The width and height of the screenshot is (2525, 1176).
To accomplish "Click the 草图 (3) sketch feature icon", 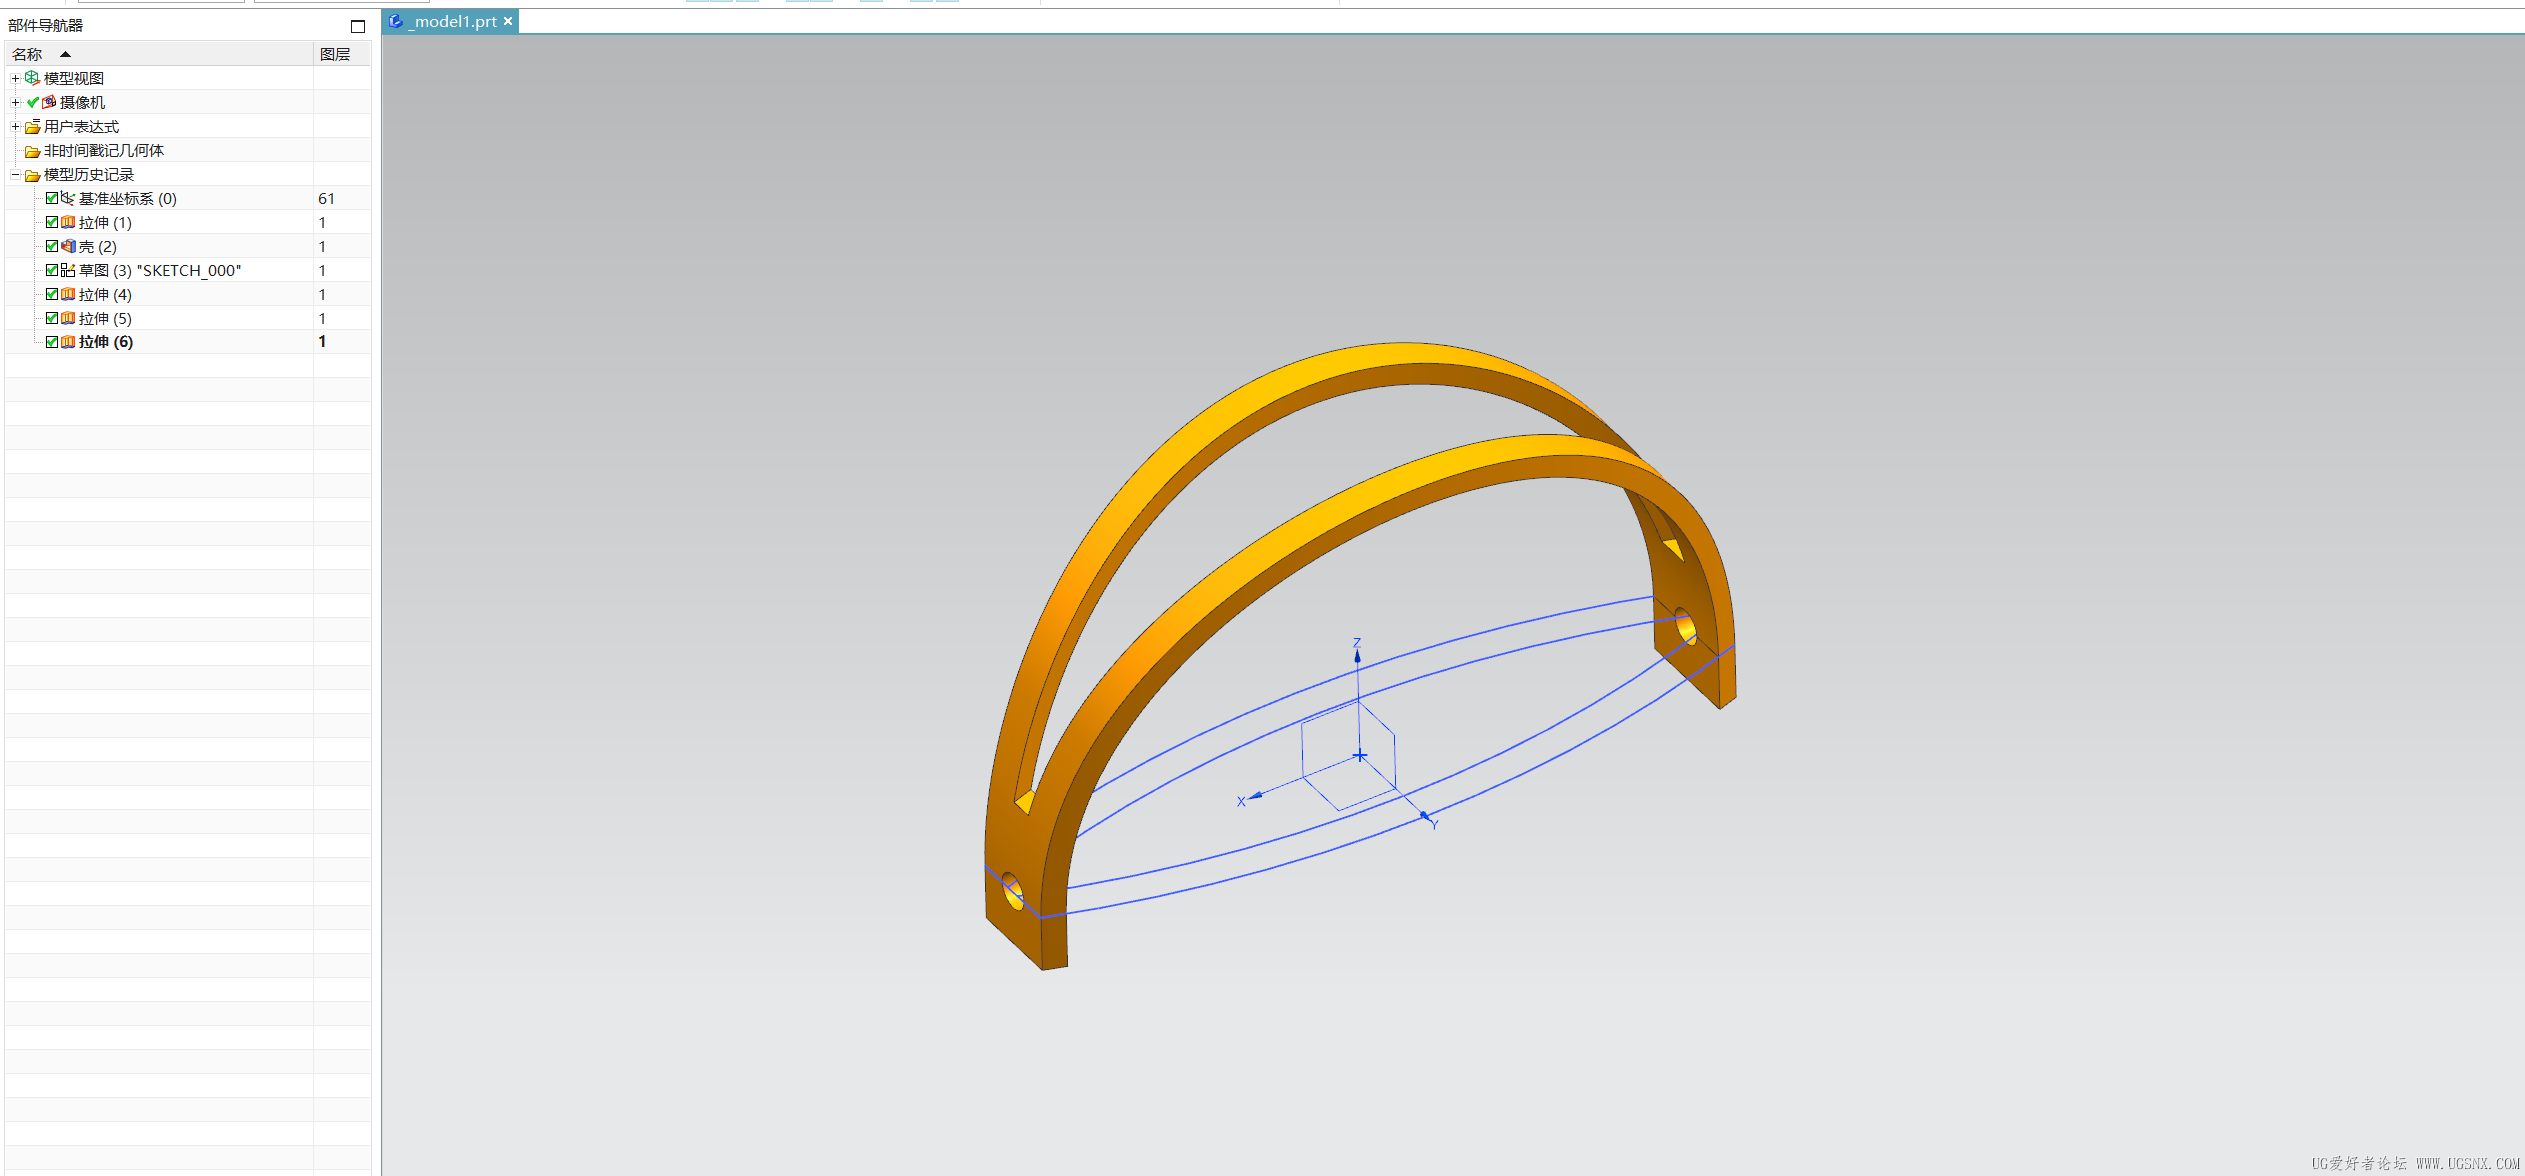I will tap(67, 270).
